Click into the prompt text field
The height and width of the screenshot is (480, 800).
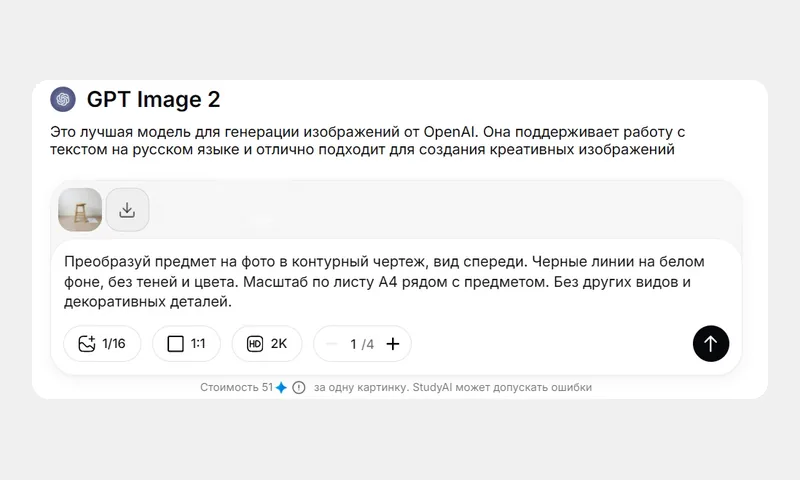384,282
